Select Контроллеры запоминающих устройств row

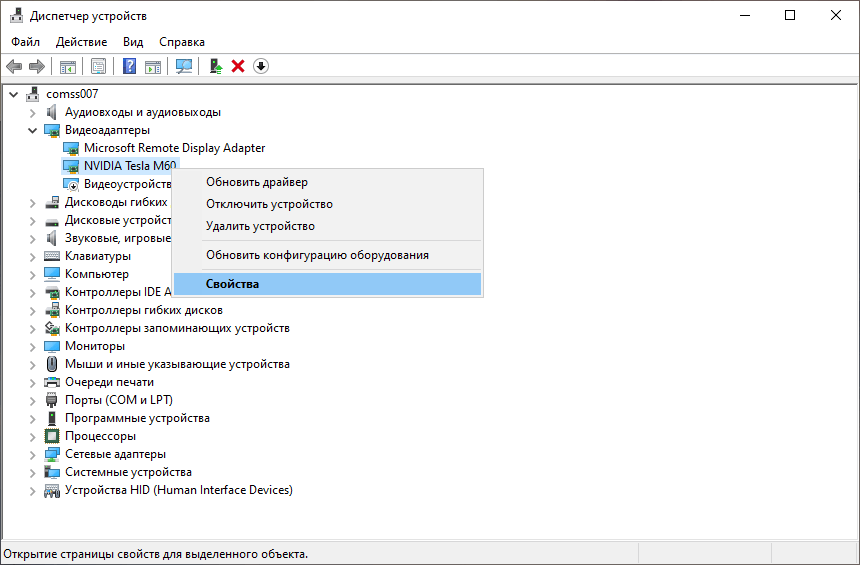[x=177, y=328]
